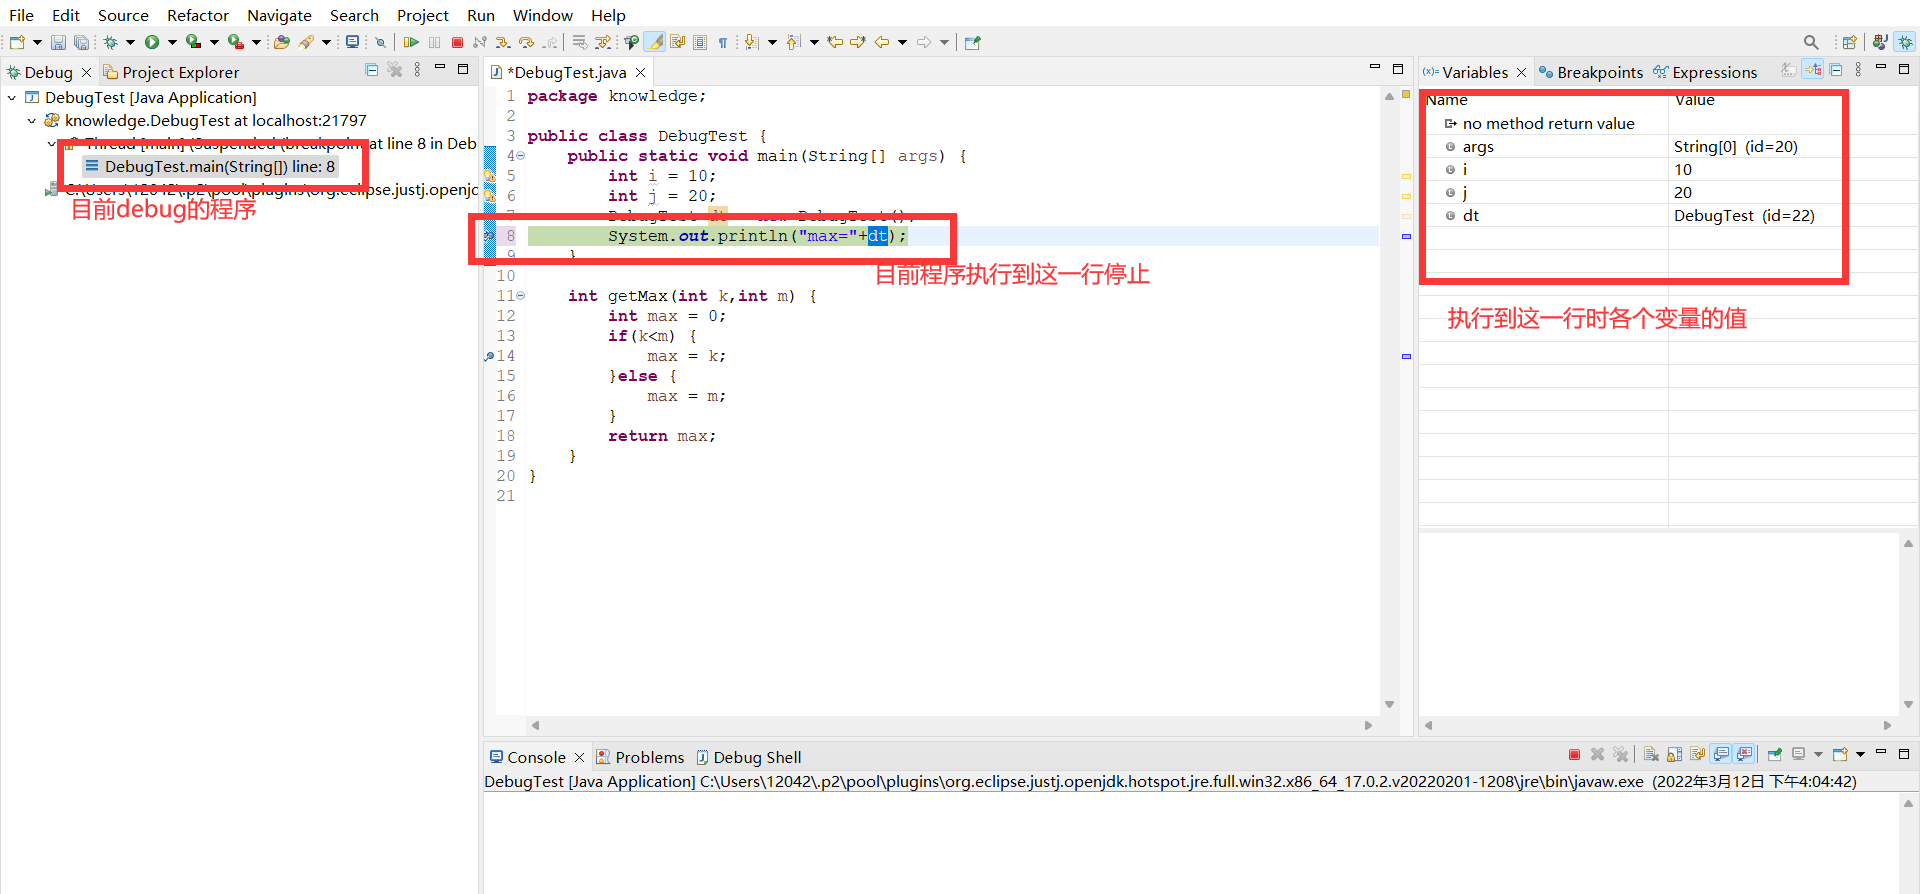The height and width of the screenshot is (894, 1920).
Task: Toggle Block Selection Mode icon
Action: click(x=700, y=42)
